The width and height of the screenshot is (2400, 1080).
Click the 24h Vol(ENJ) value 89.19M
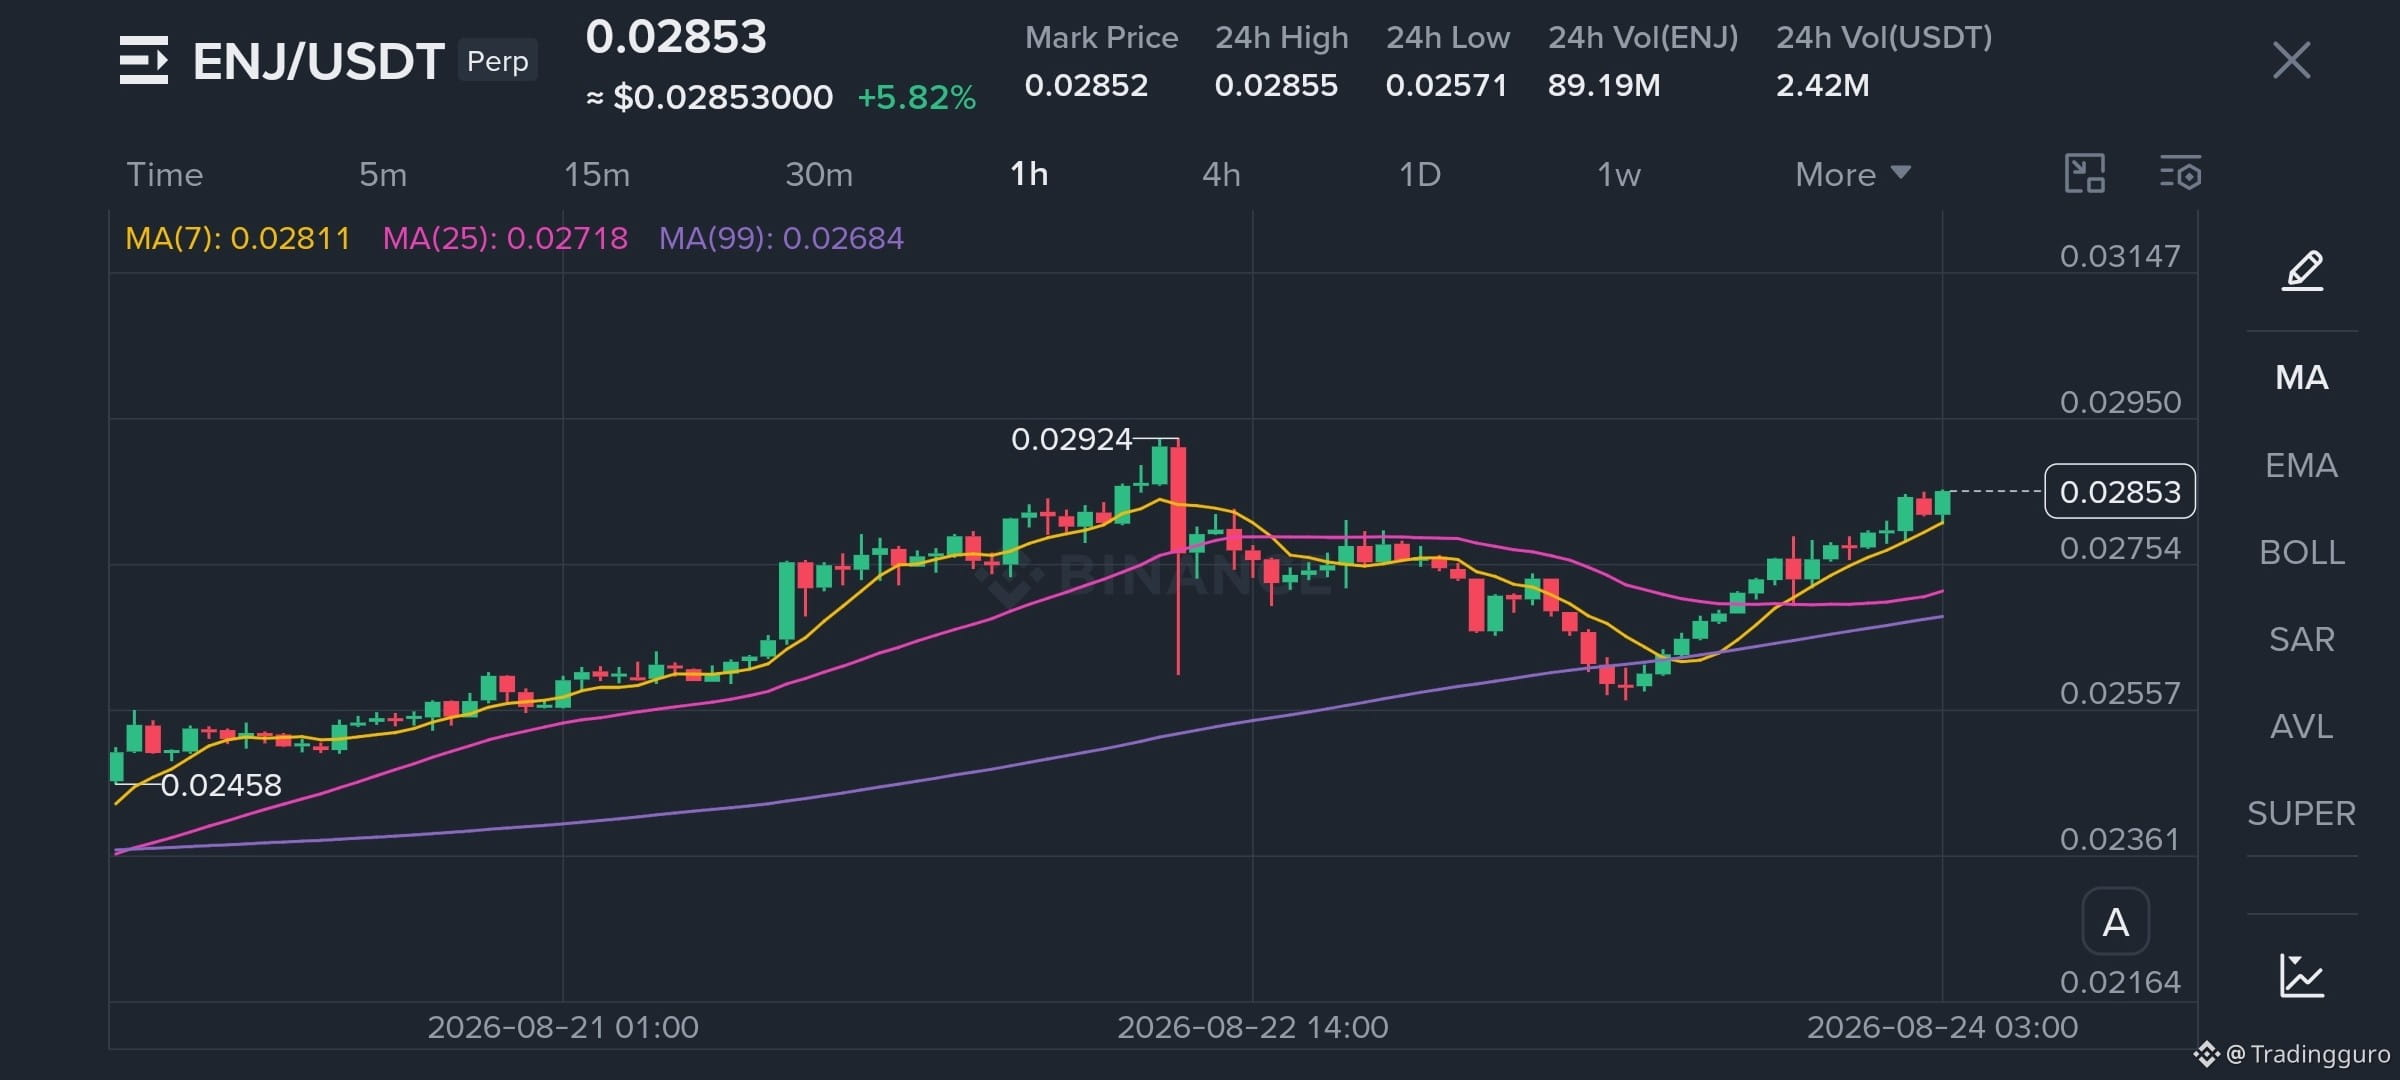tap(1604, 85)
